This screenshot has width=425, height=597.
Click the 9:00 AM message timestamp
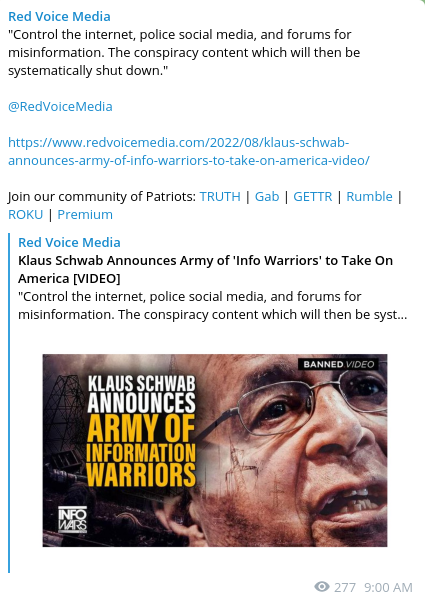(x=388, y=587)
